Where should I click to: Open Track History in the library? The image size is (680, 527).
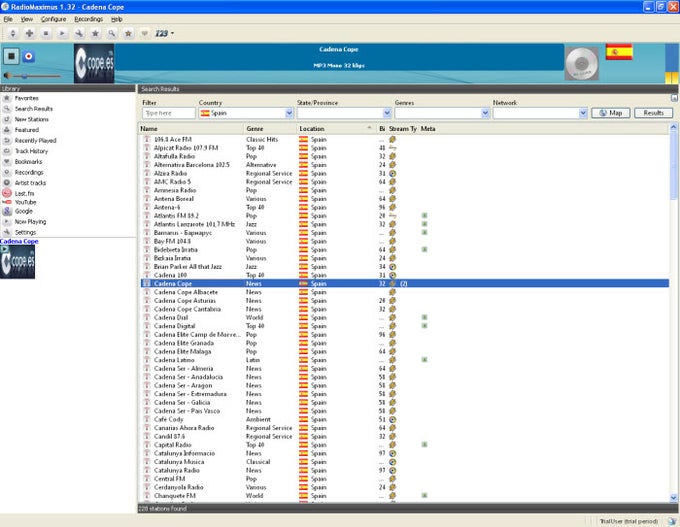click(x=31, y=151)
